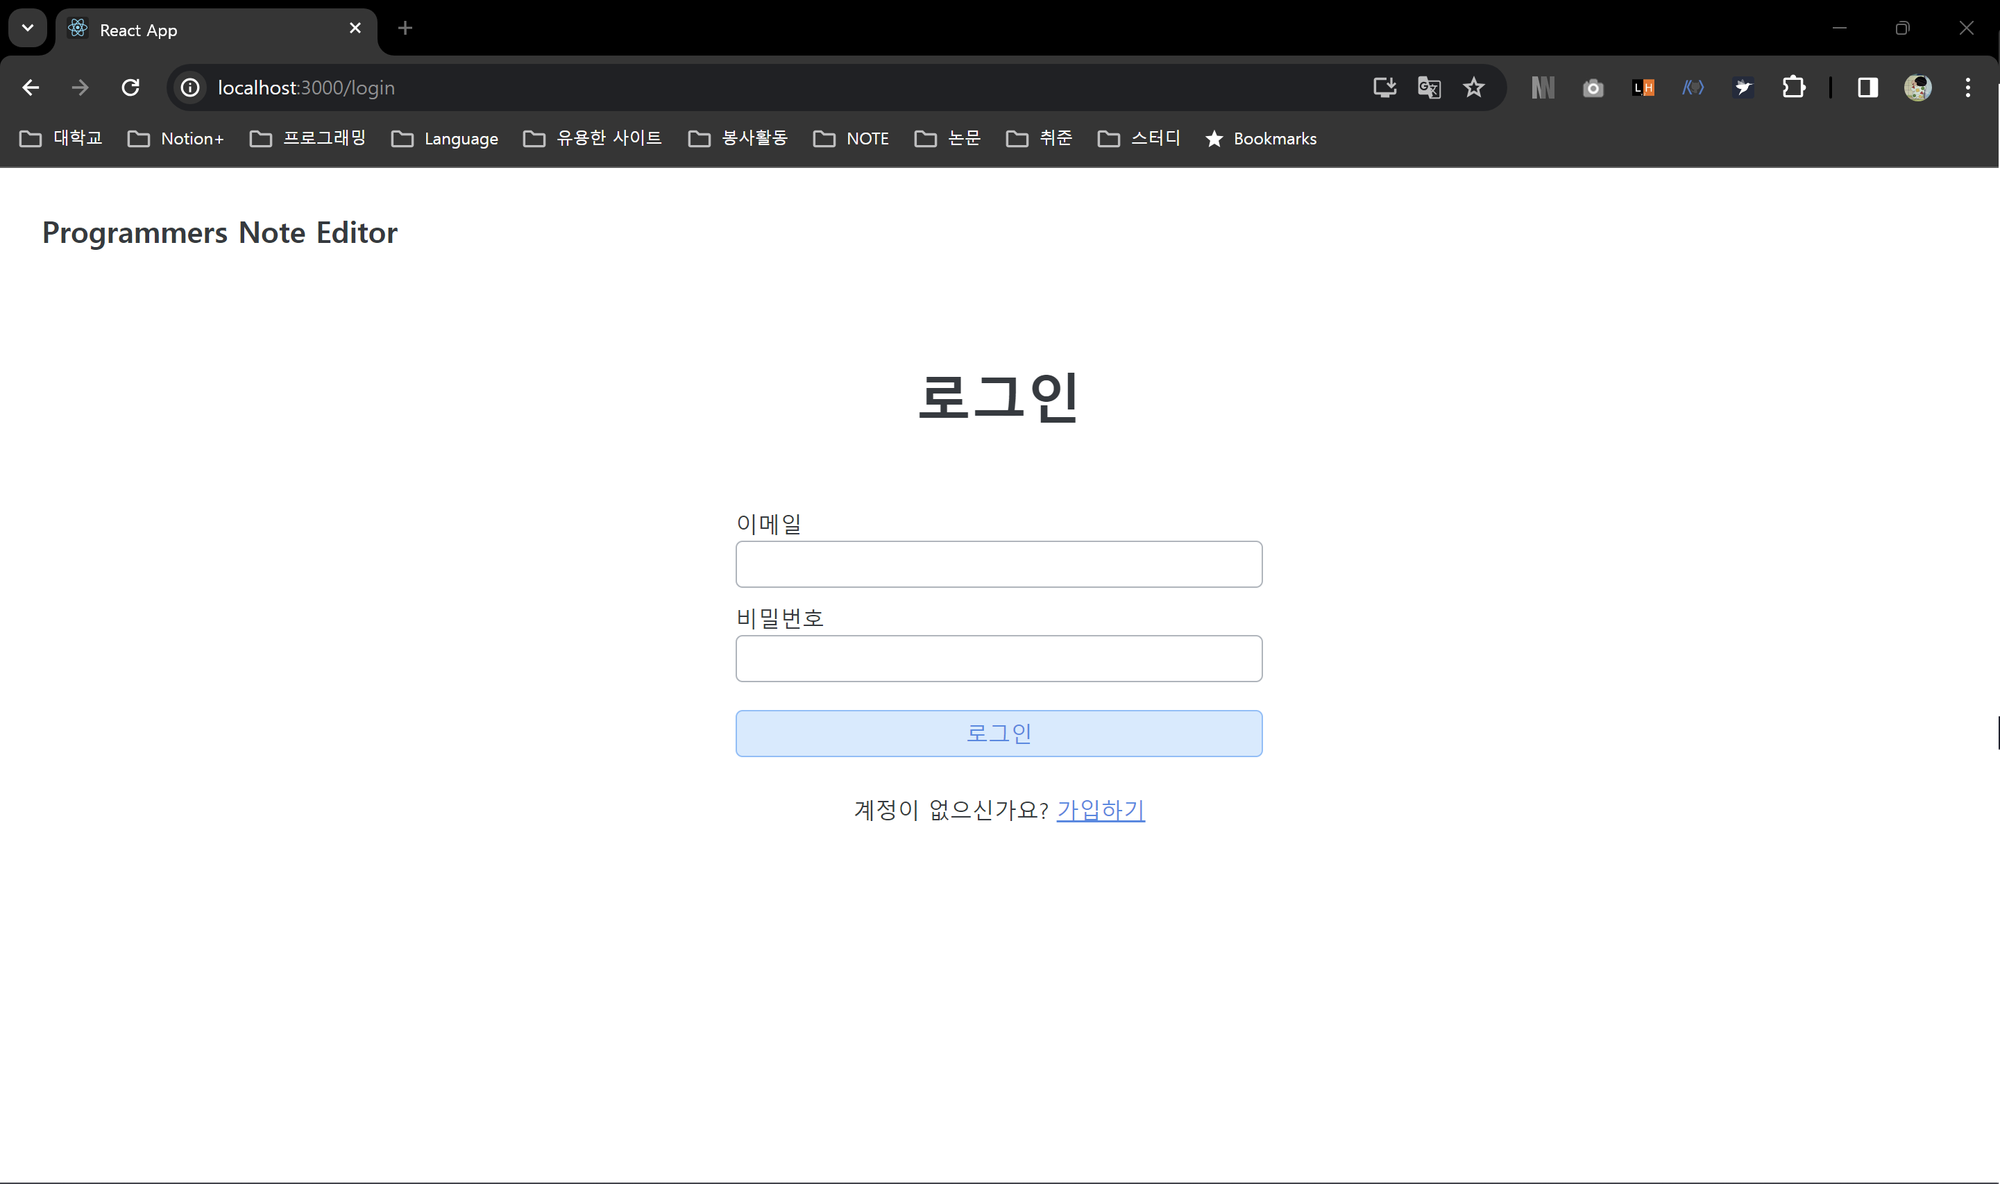The height and width of the screenshot is (1184, 2000).
Task: Toggle the browser side panel
Action: [x=1867, y=88]
